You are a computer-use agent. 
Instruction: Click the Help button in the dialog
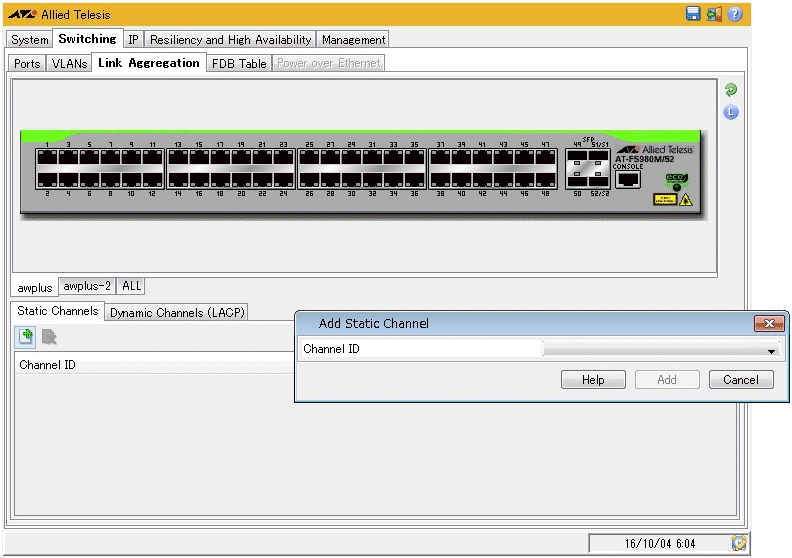(593, 380)
